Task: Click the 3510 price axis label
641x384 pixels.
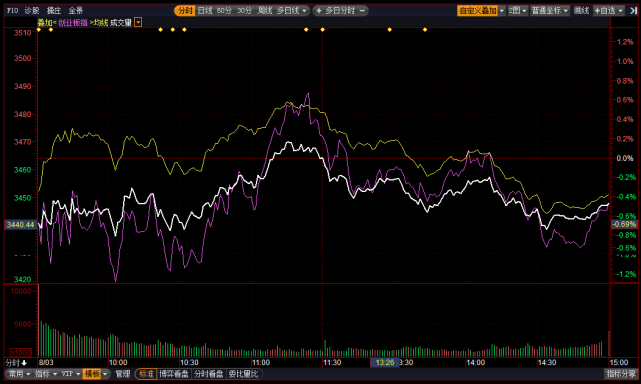Action: coord(22,33)
